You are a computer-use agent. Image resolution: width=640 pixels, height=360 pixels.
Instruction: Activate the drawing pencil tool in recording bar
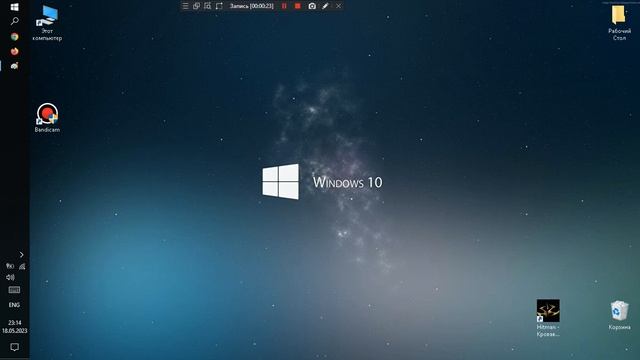pos(325,6)
